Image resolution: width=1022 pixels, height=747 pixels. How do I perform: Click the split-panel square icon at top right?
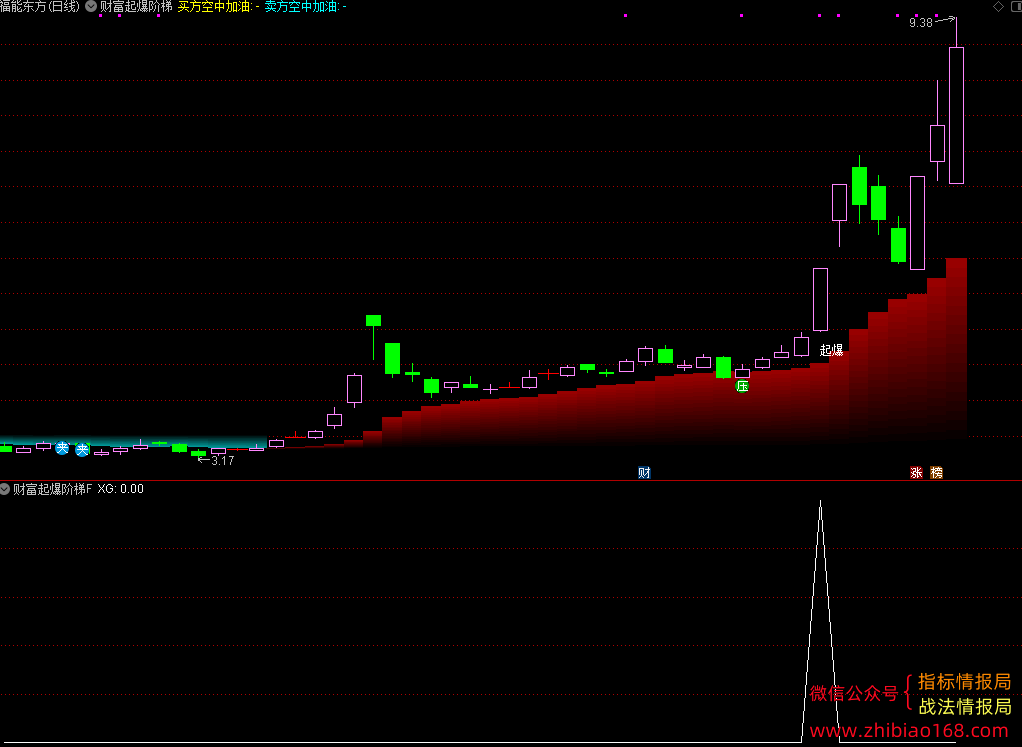point(1015,7)
